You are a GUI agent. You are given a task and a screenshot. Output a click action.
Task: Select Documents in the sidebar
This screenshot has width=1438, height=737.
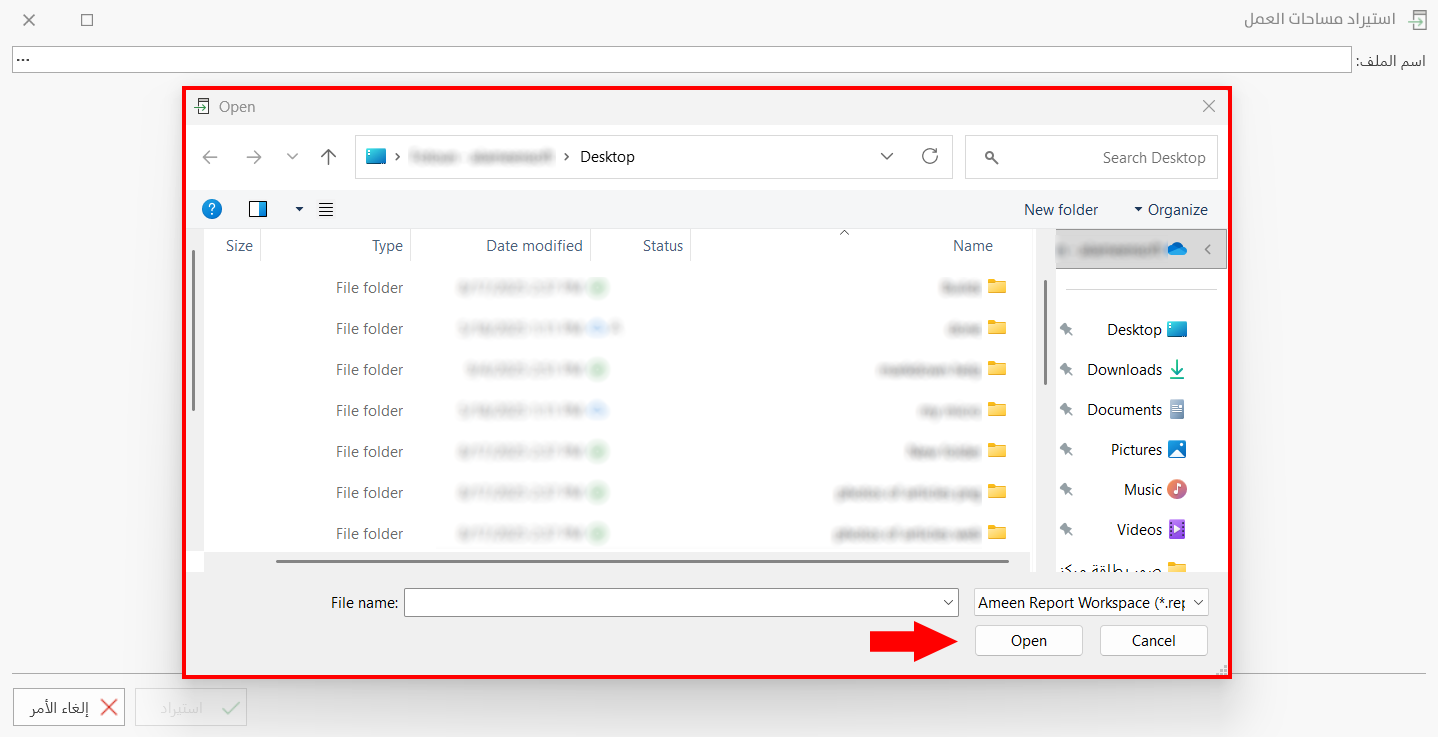pyautogui.click(x=1124, y=410)
